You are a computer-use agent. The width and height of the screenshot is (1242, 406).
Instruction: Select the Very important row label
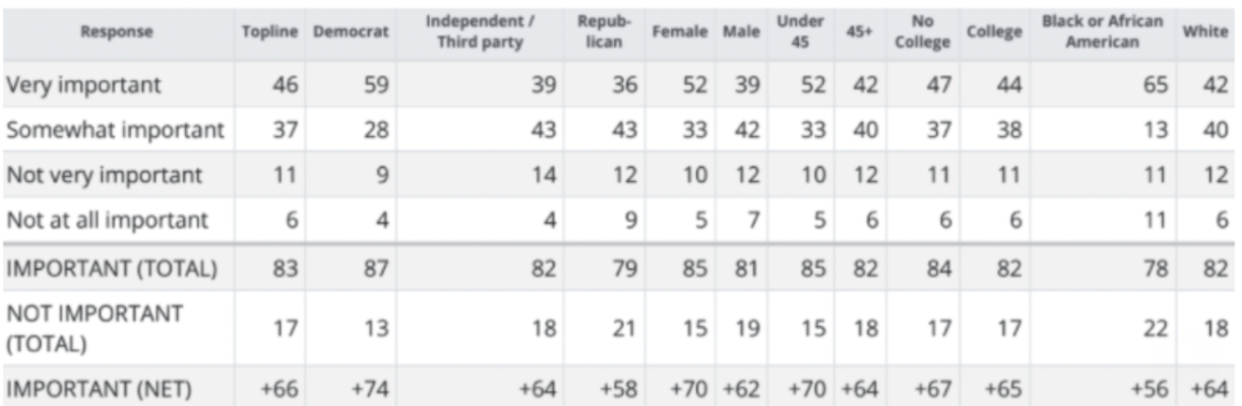pos(83,86)
